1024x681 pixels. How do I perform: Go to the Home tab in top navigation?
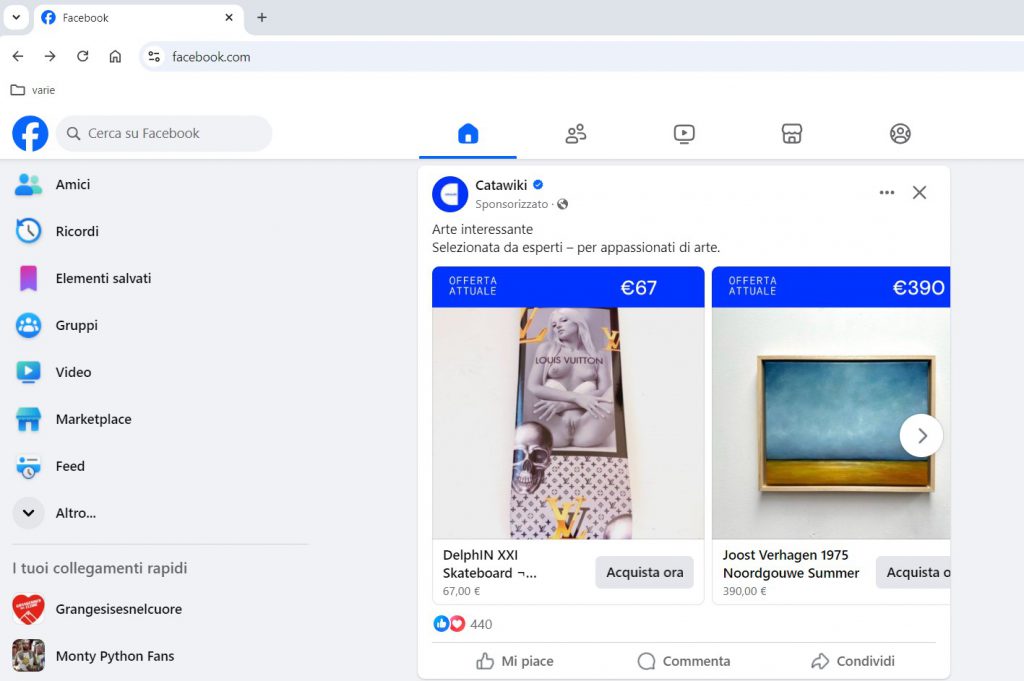[468, 134]
